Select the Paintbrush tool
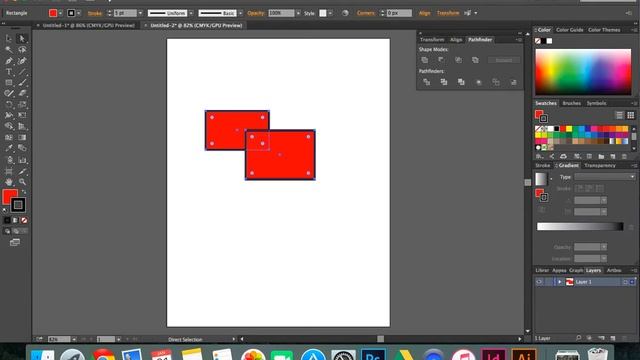 point(22,82)
